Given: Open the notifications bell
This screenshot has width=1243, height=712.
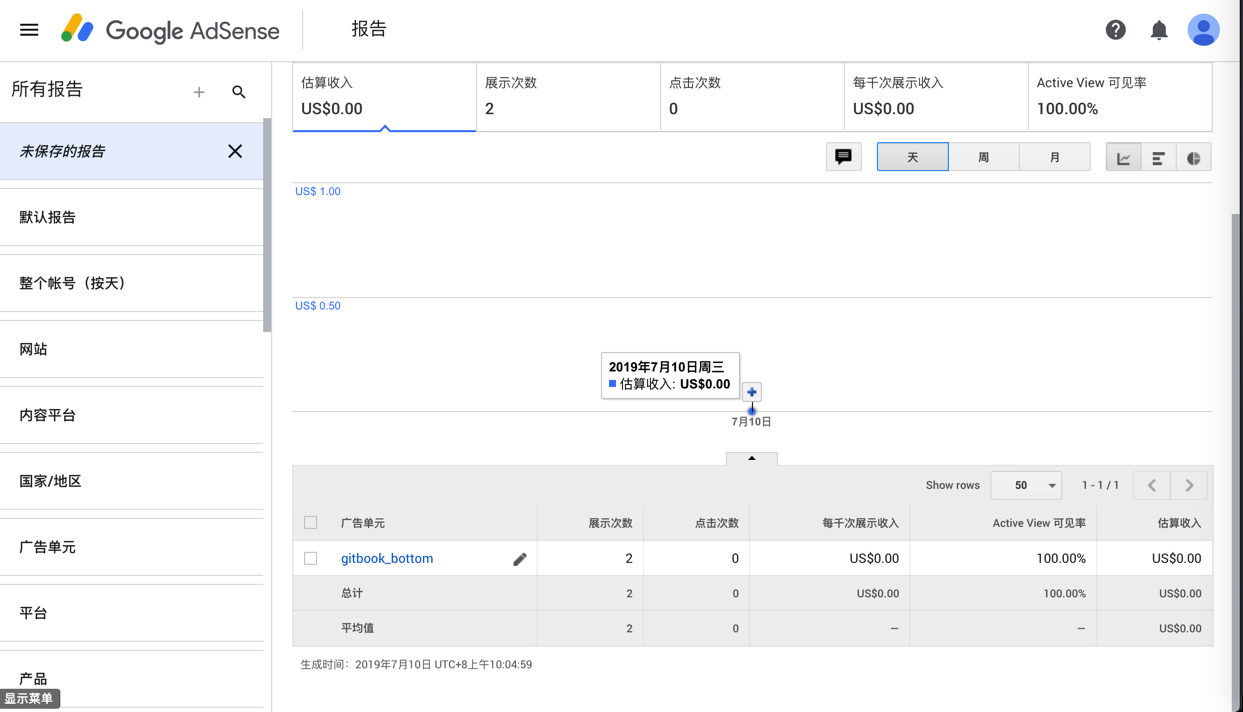Looking at the screenshot, I should [1159, 30].
